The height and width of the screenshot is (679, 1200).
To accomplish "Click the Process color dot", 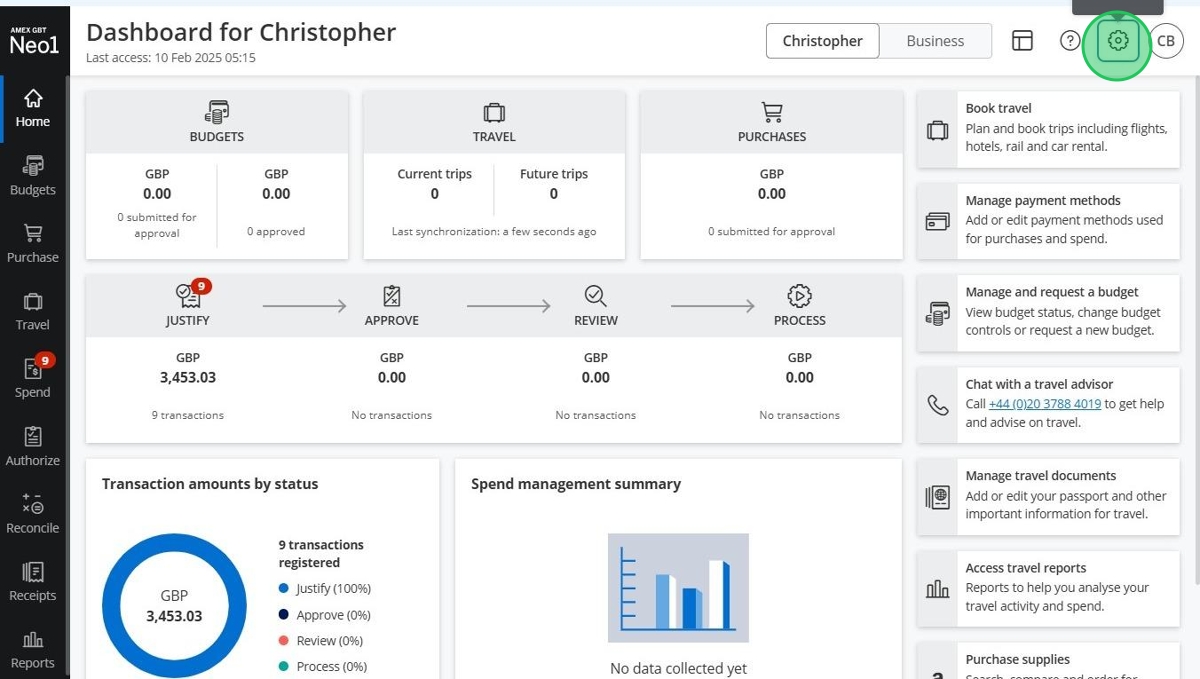I will [284, 667].
